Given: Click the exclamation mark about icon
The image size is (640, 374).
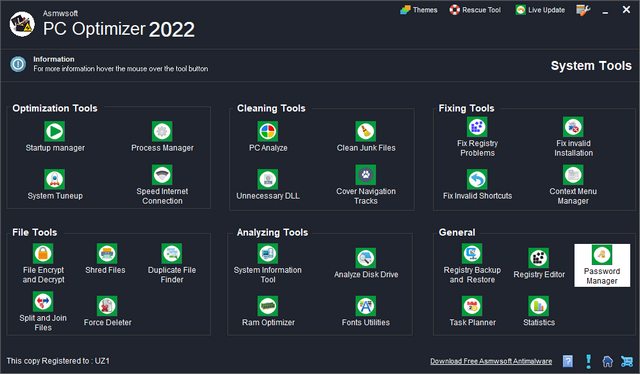Looking at the screenshot, I should pyautogui.click(x=588, y=361).
